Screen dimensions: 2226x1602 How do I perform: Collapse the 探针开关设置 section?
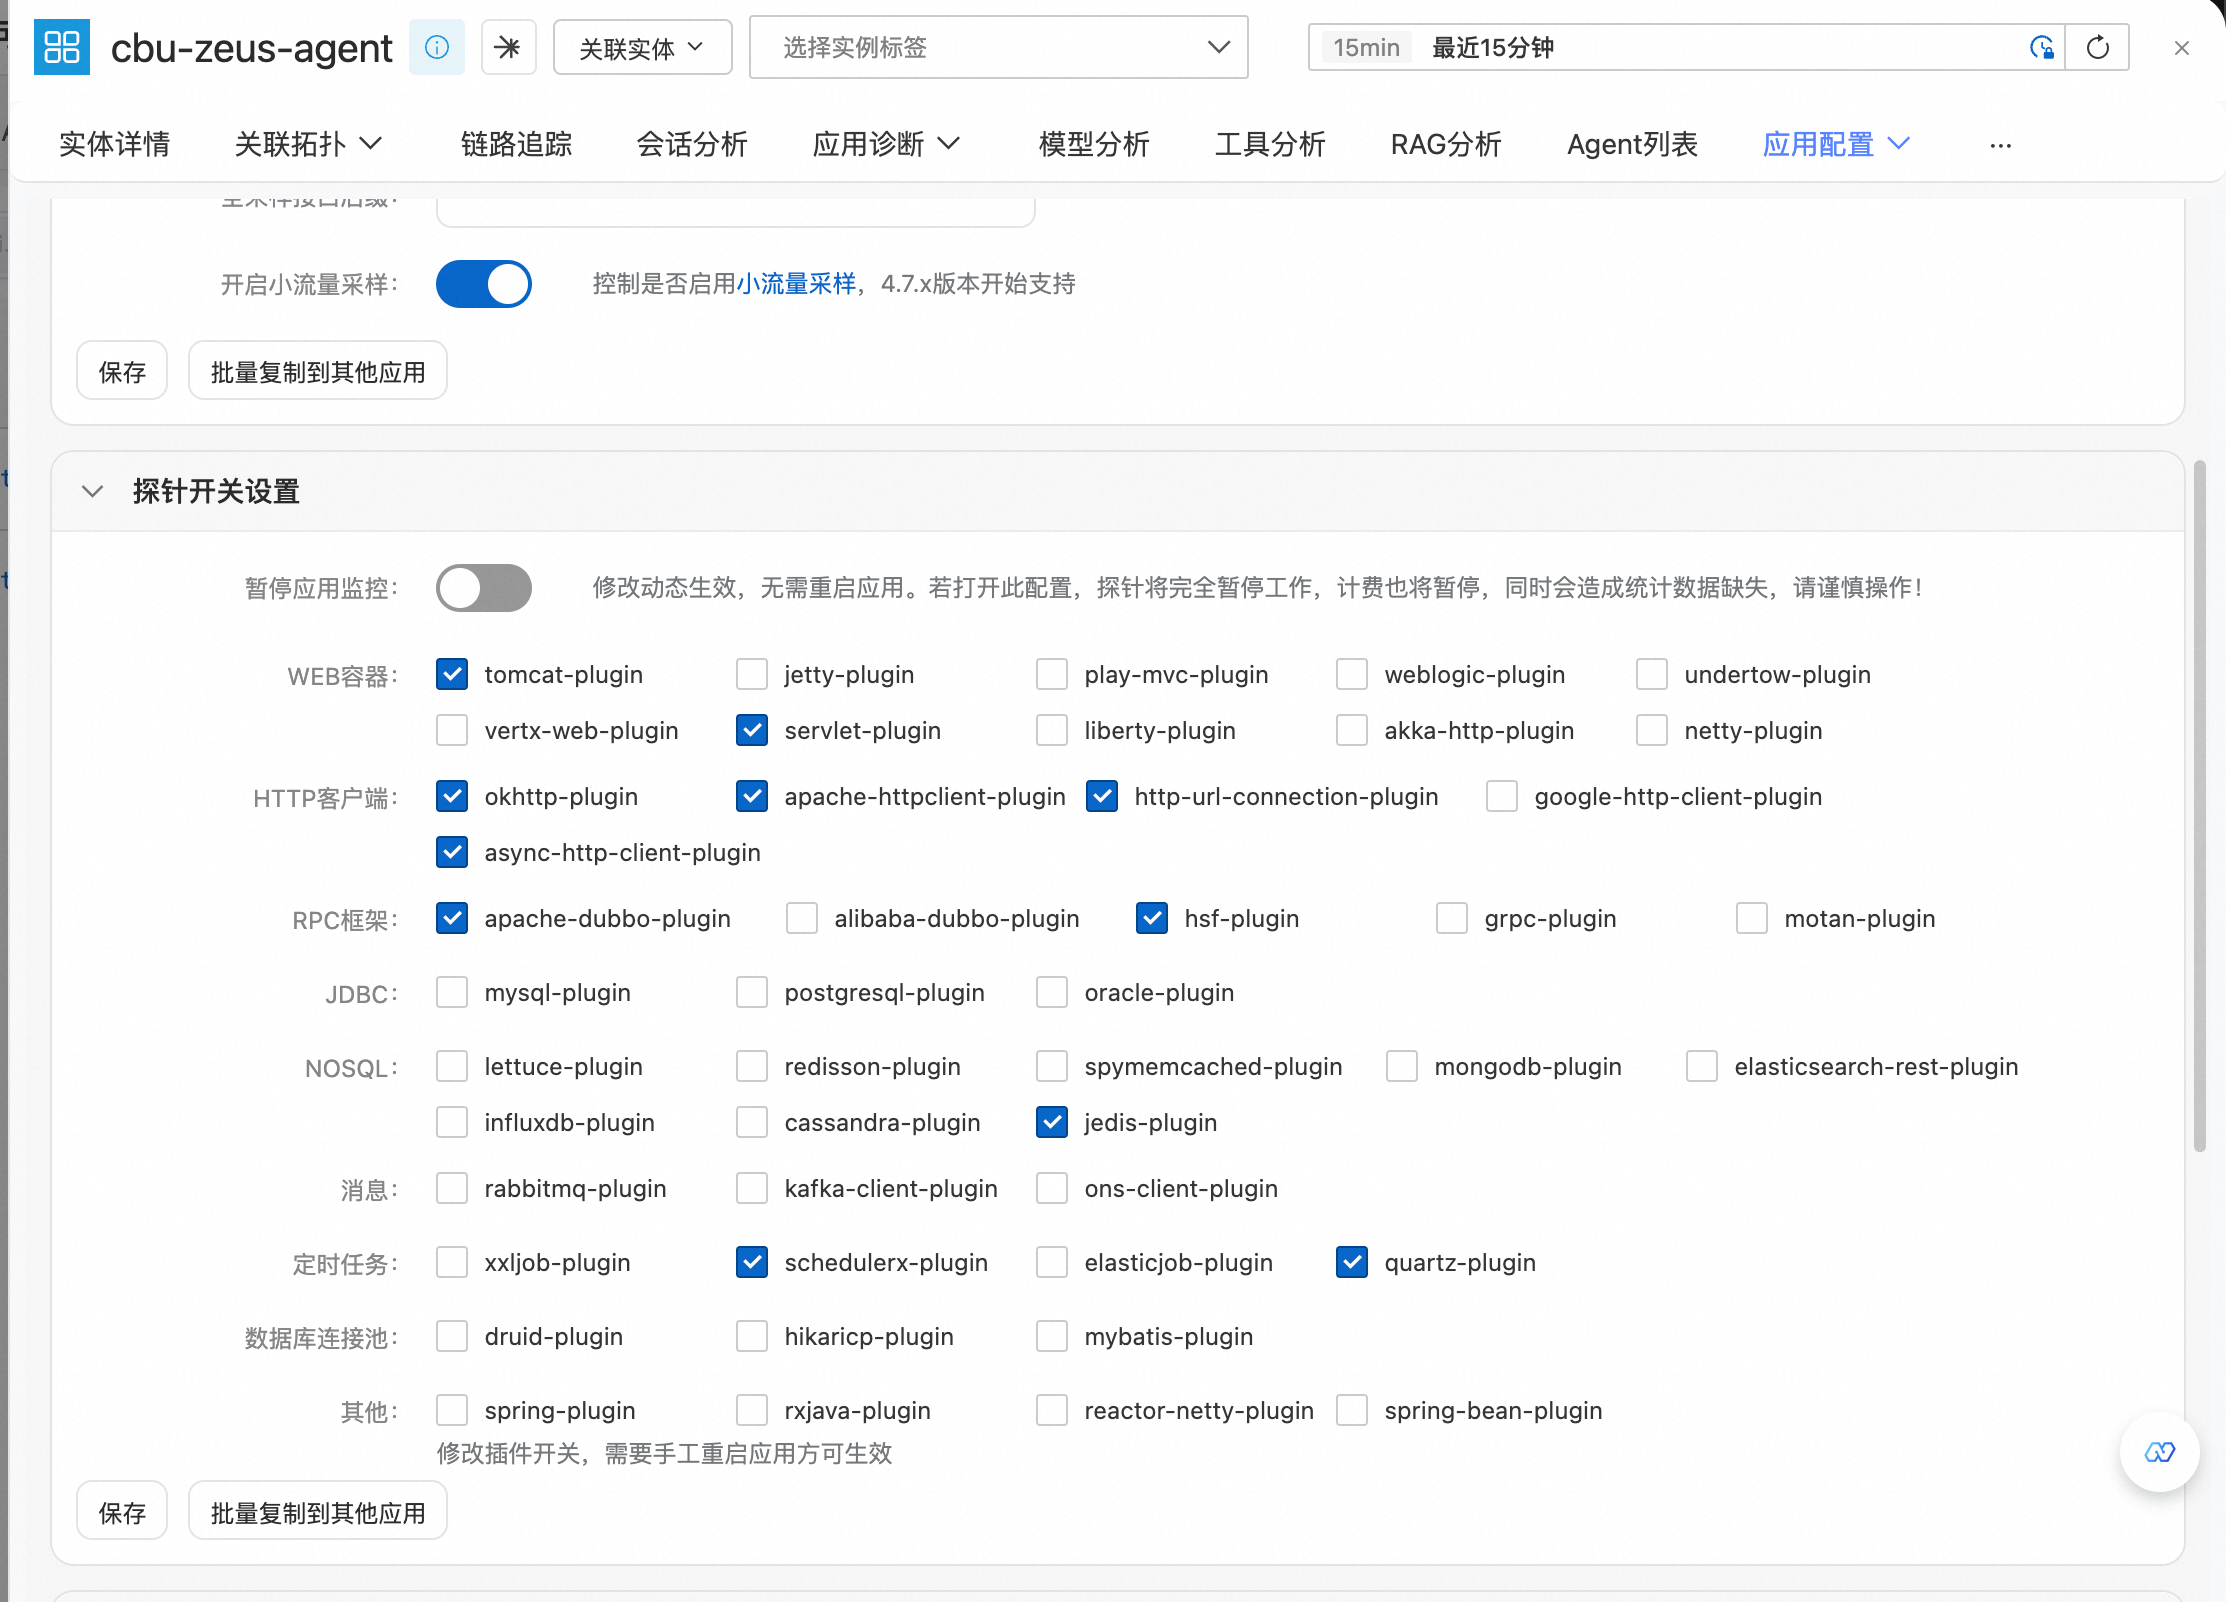(92, 491)
